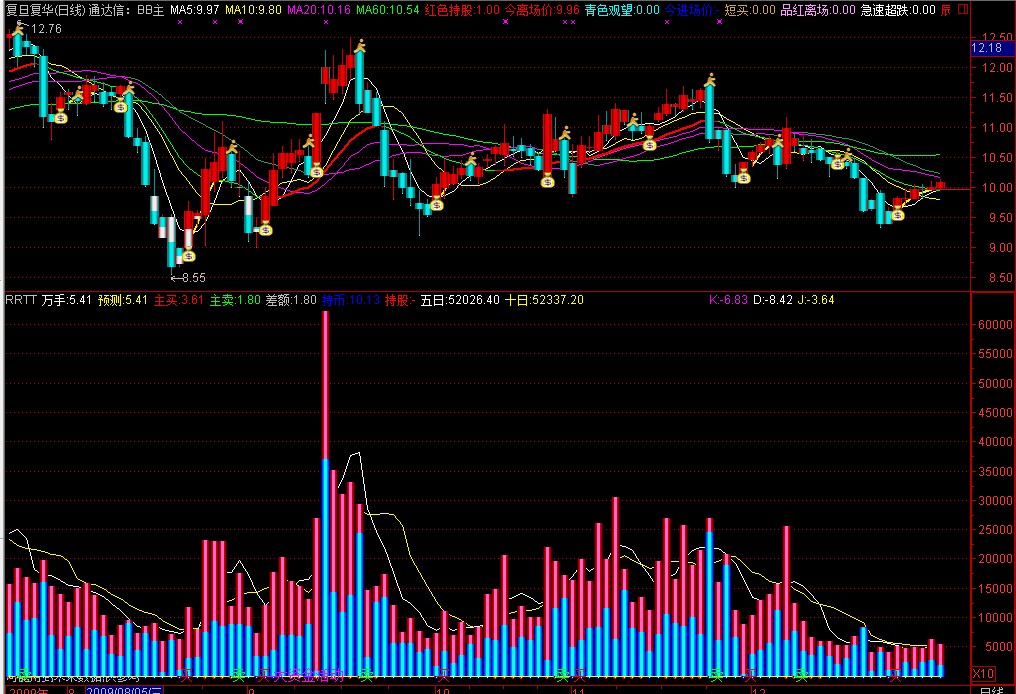The width and height of the screenshot is (1016, 694).
Task: Click the 差额:1.80 value
Action: (x=291, y=300)
